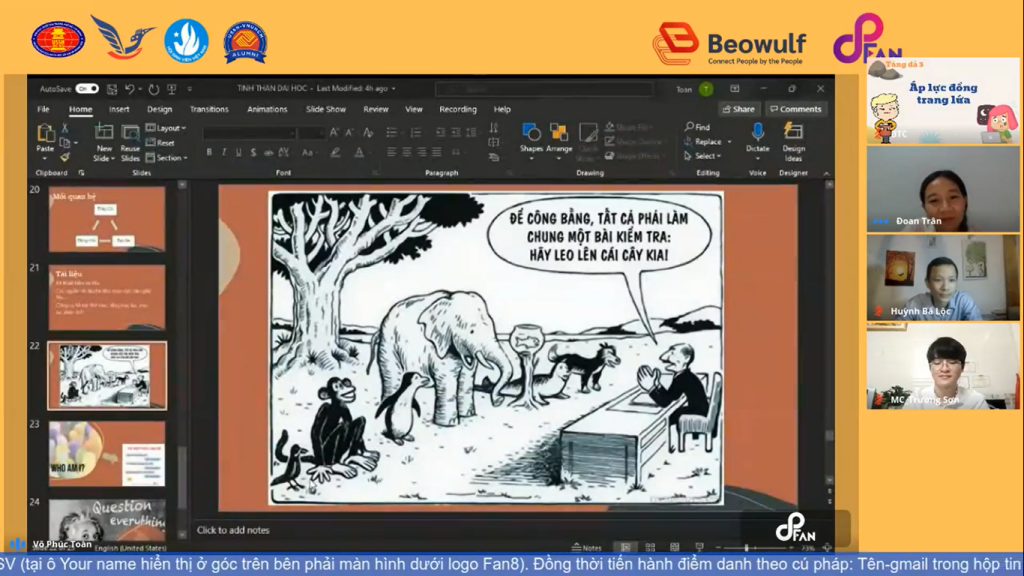Screen dimensions: 1024x576
Task: Toggle the AutoSave switch
Action: 87,89
